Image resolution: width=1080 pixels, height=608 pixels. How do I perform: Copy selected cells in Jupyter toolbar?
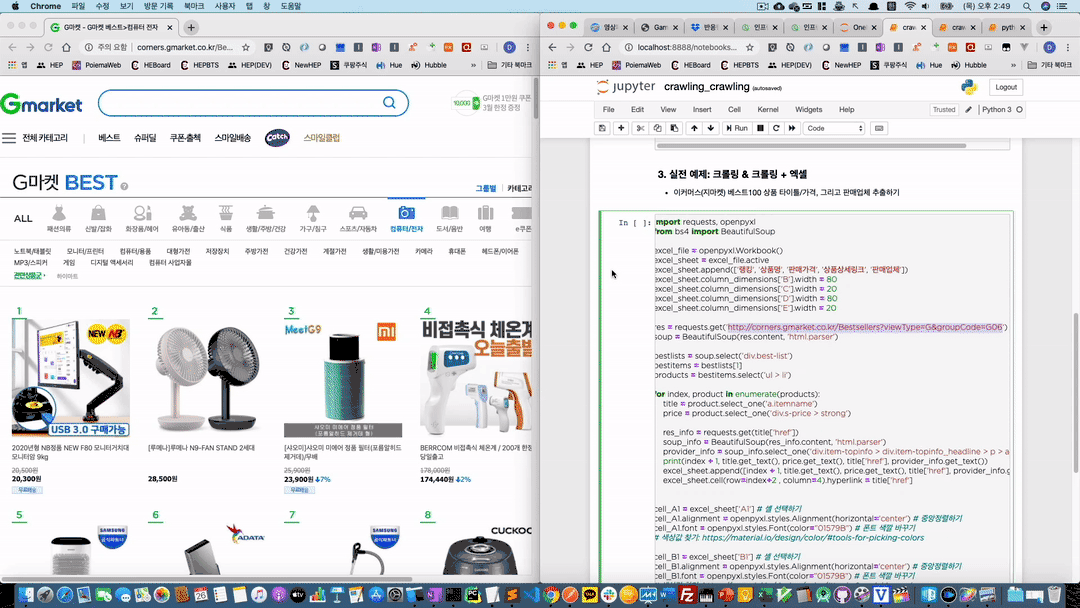coord(657,128)
